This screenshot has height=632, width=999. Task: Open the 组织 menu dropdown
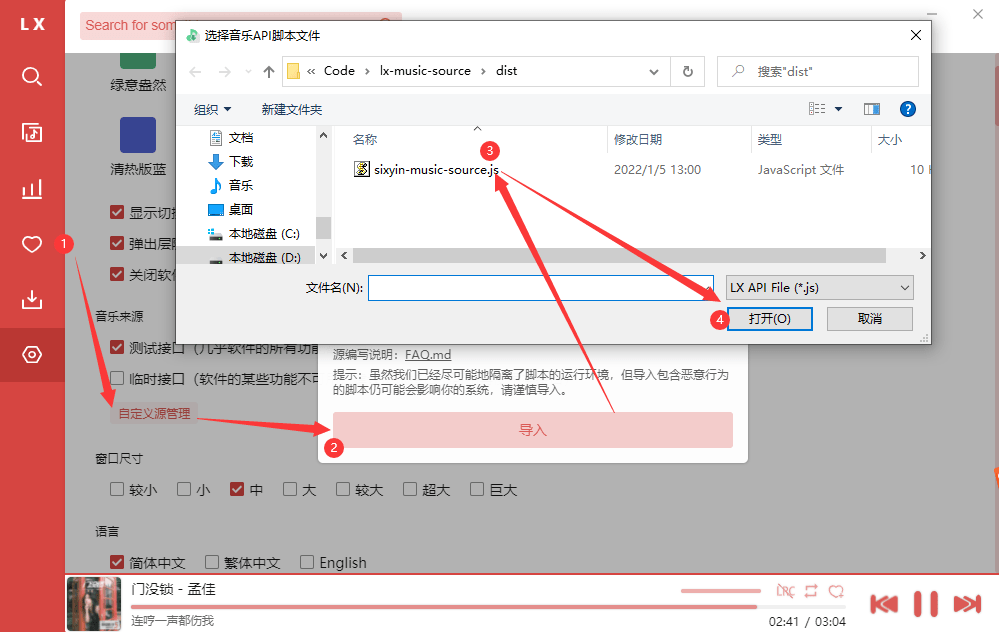pyautogui.click(x=213, y=108)
